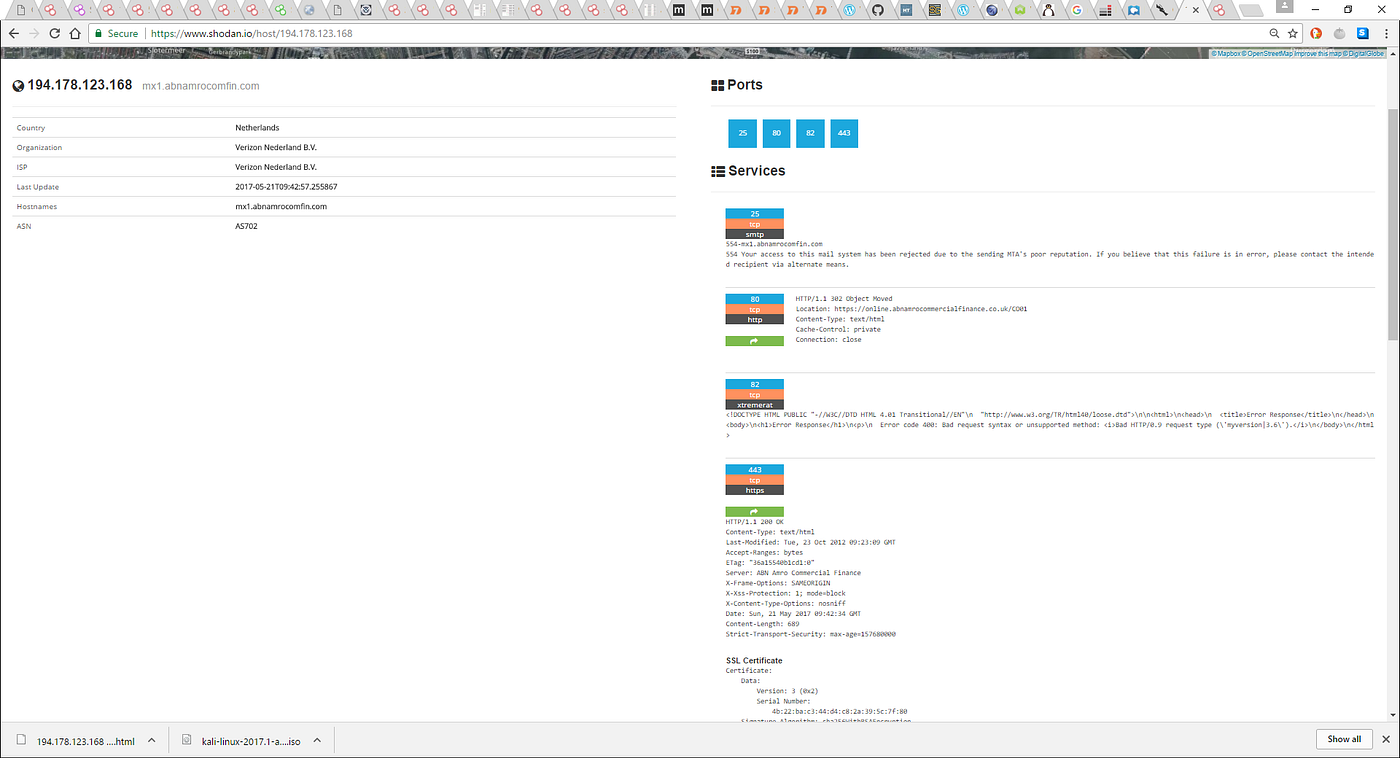Open the port 80 redirect arrow button

click(754, 341)
